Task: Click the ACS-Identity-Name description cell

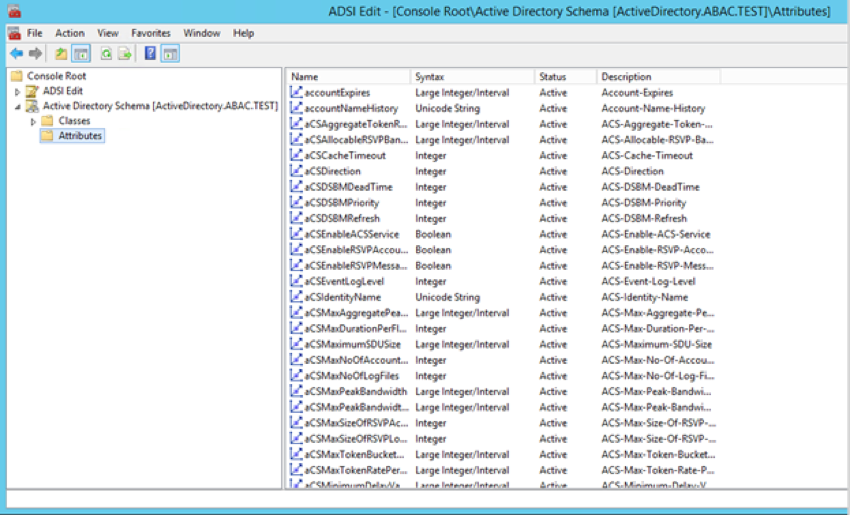Action: (645, 297)
